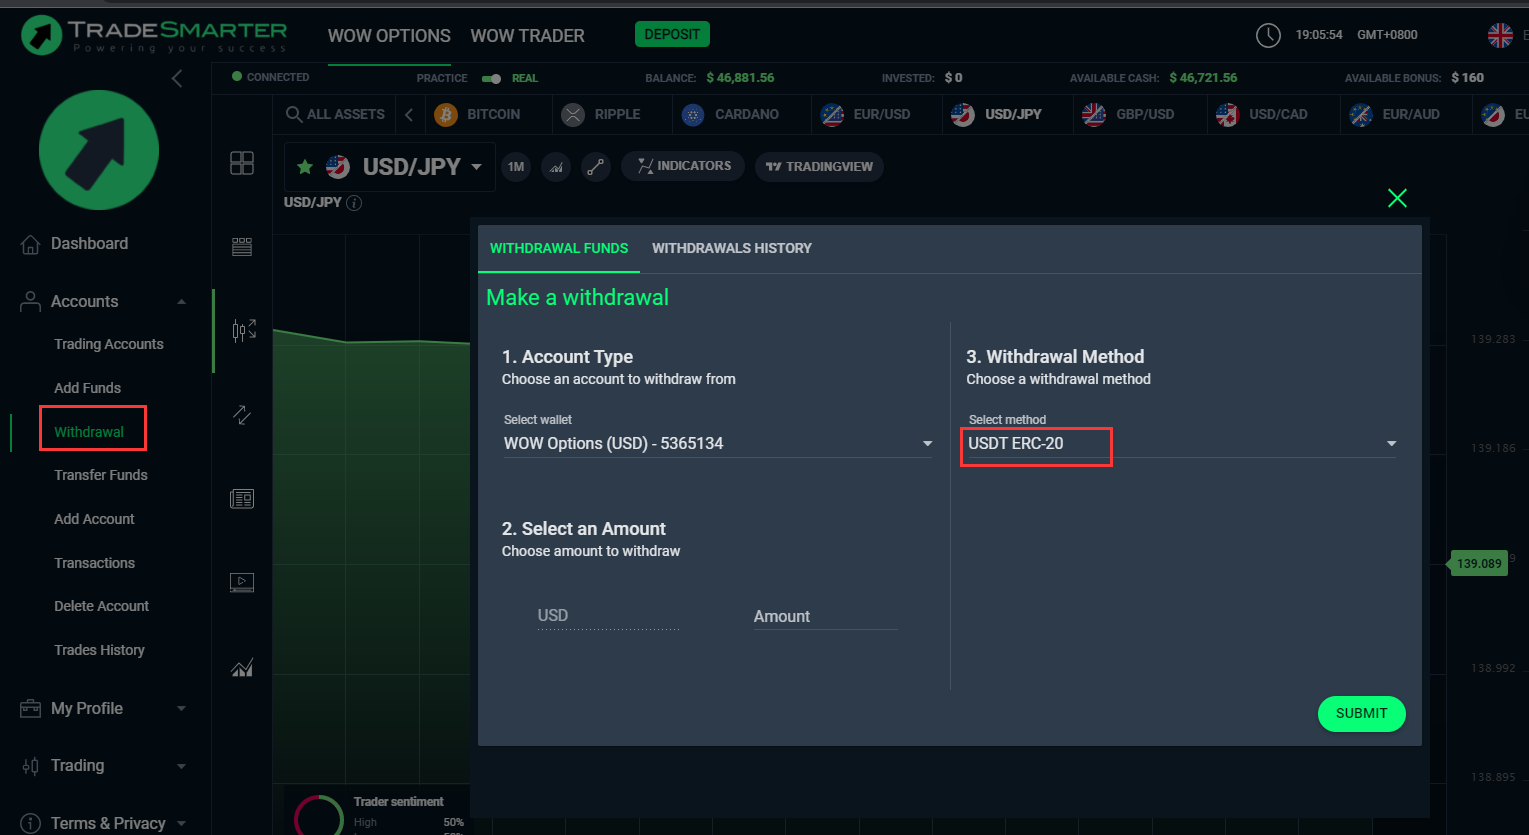This screenshot has height=835, width=1529.
Task: Click the available cash $46,721.56
Action: click(1203, 78)
